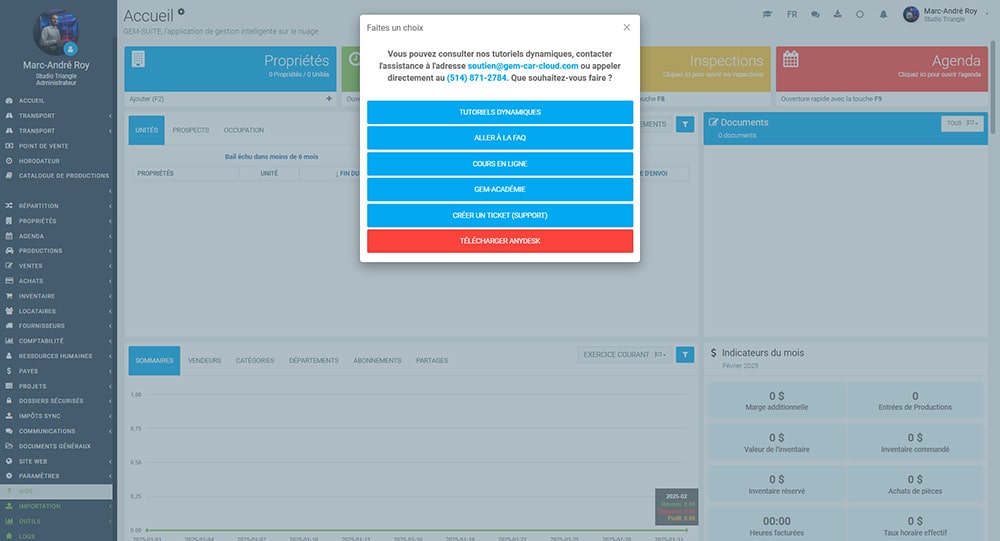Click the gear icon next to Accueil
1000x541 pixels.
[x=181, y=12]
